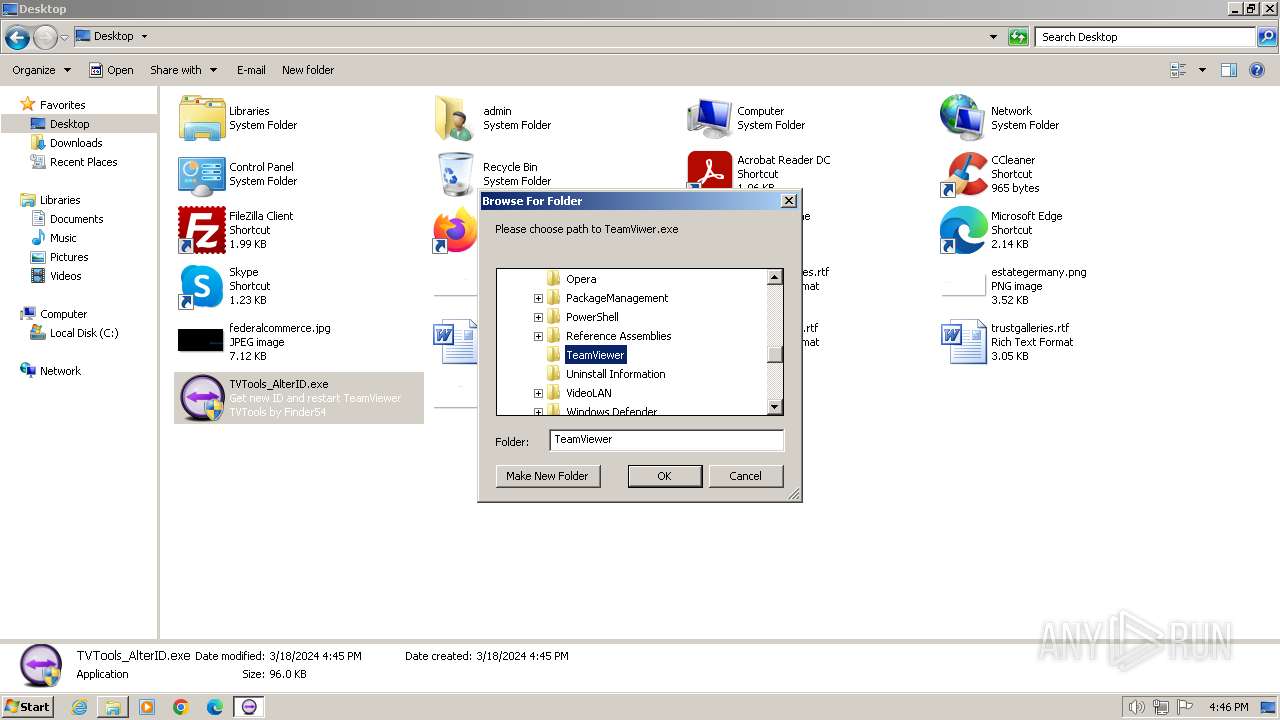Open the recent pages dropdown arrow
The image size is (1280, 720).
click(x=64, y=37)
